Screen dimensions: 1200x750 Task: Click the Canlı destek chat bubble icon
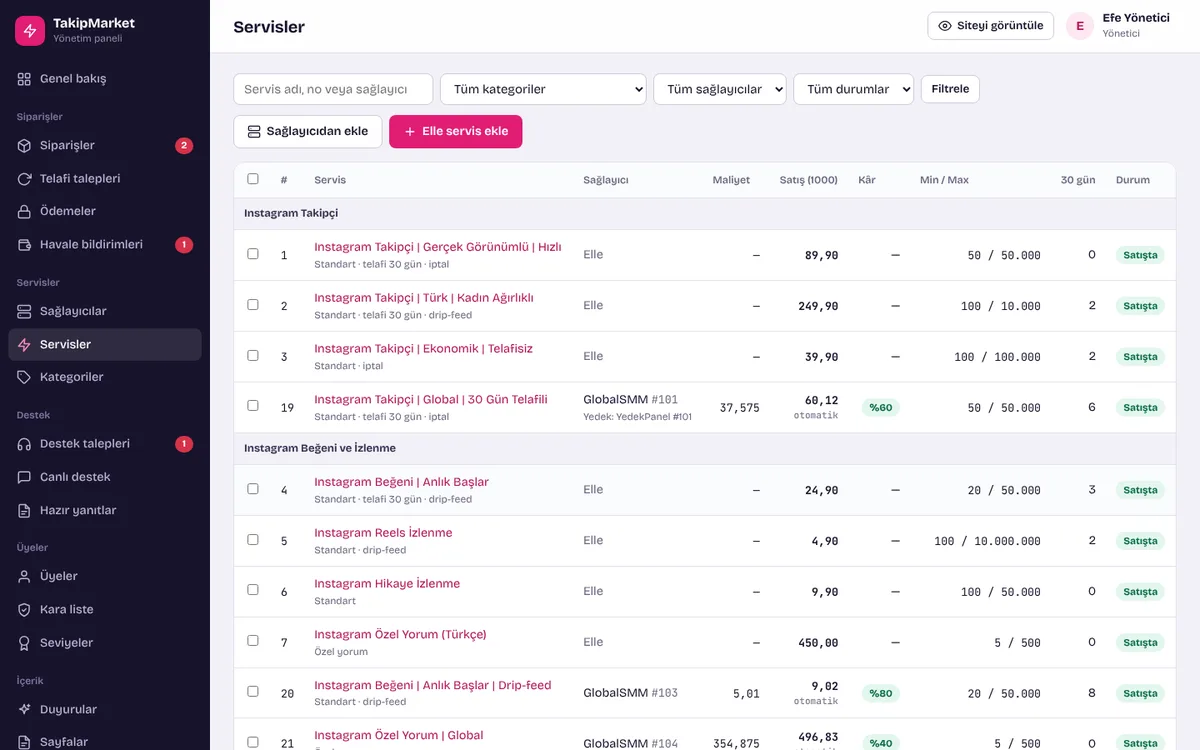pyautogui.click(x=25, y=478)
